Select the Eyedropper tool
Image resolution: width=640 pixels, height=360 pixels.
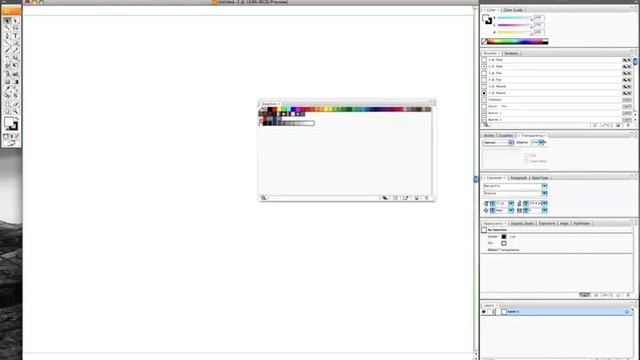pyautogui.click(x=7, y=89)
